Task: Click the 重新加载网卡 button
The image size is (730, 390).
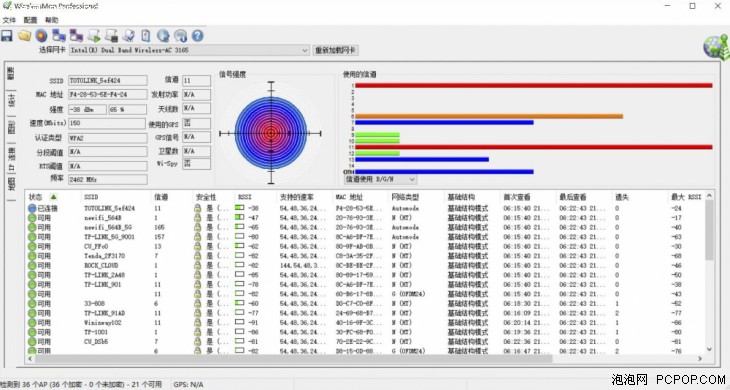Action: pos(335,50)
